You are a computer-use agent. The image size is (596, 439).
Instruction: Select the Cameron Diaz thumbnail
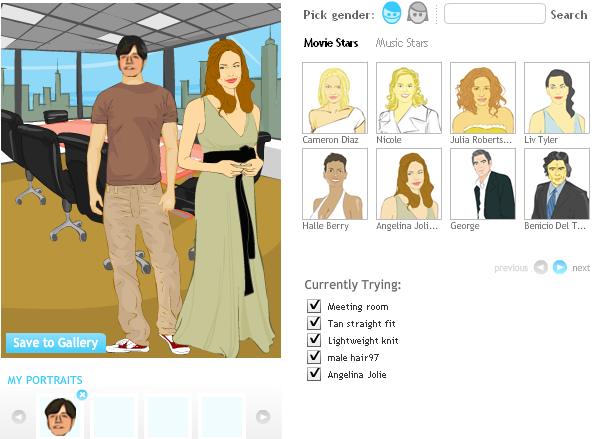pos(335,98)
